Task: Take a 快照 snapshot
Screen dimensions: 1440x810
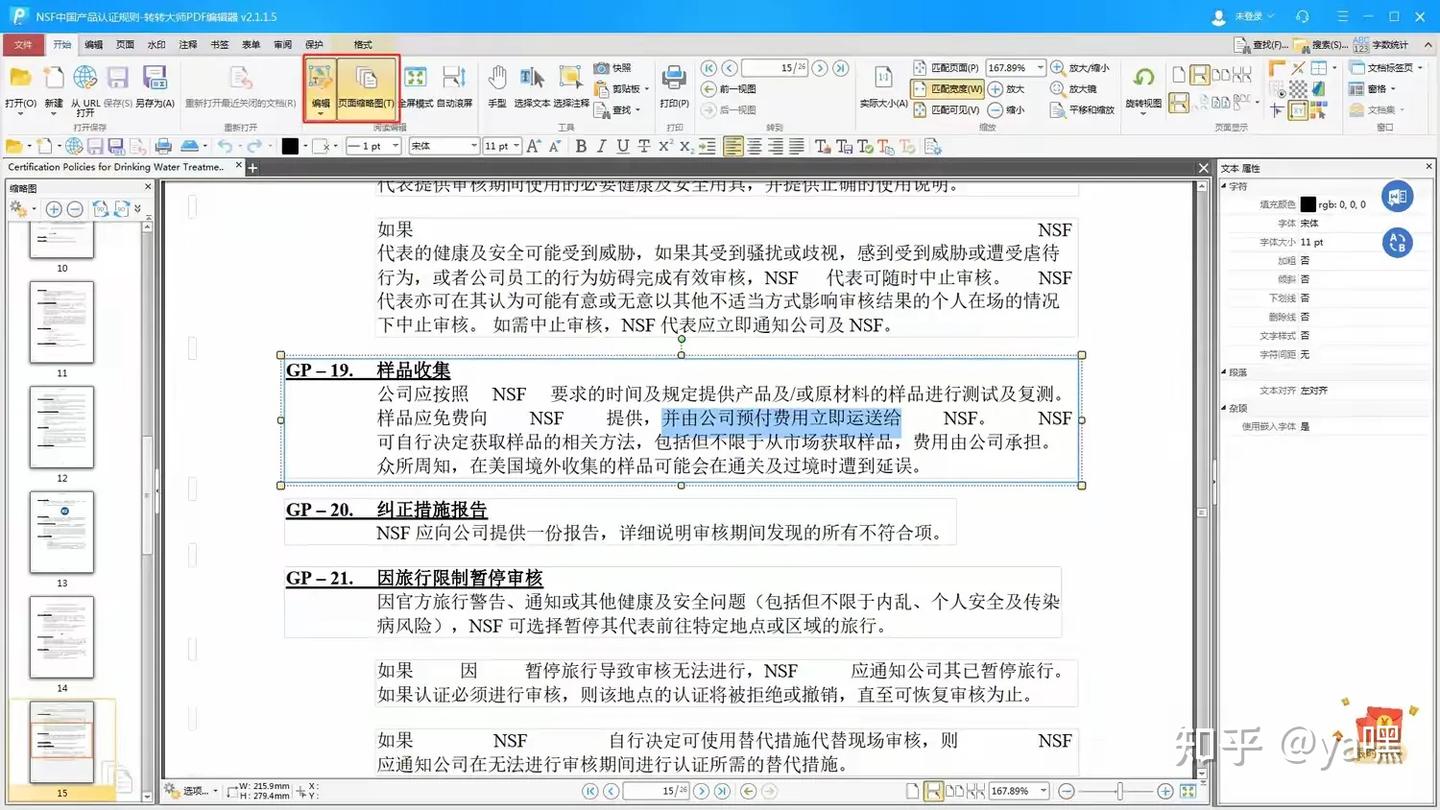Action: click(x=612, y=68)
